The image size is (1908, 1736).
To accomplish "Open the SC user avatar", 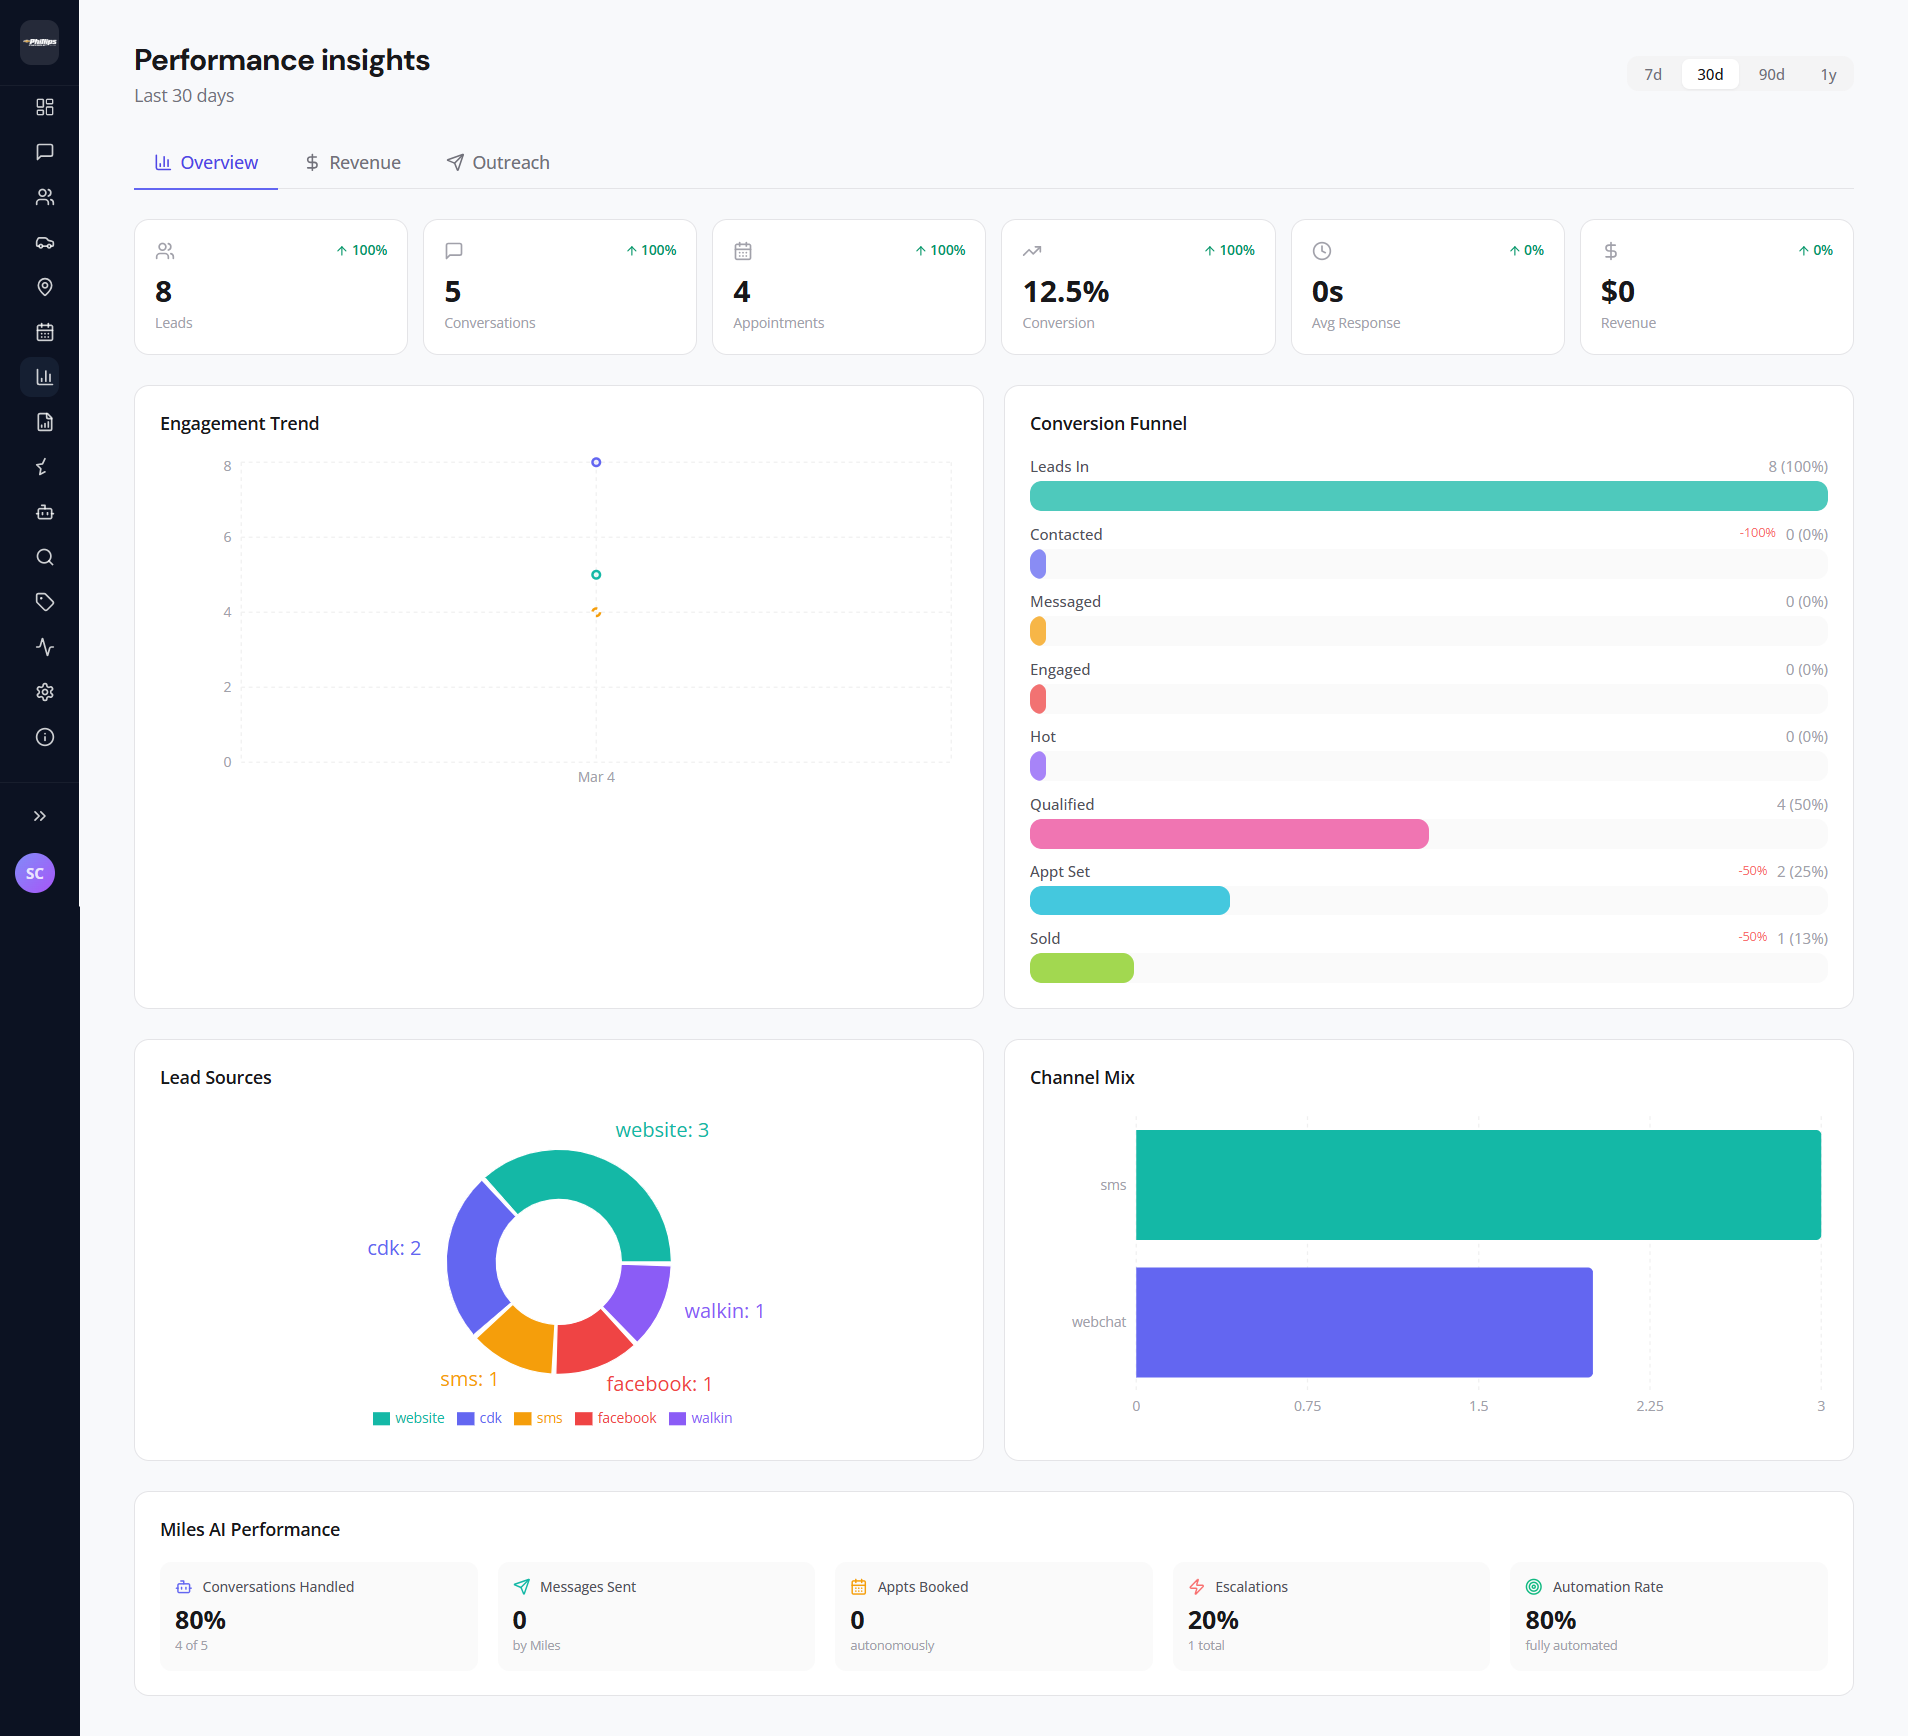I will click(x=35, y=873).
